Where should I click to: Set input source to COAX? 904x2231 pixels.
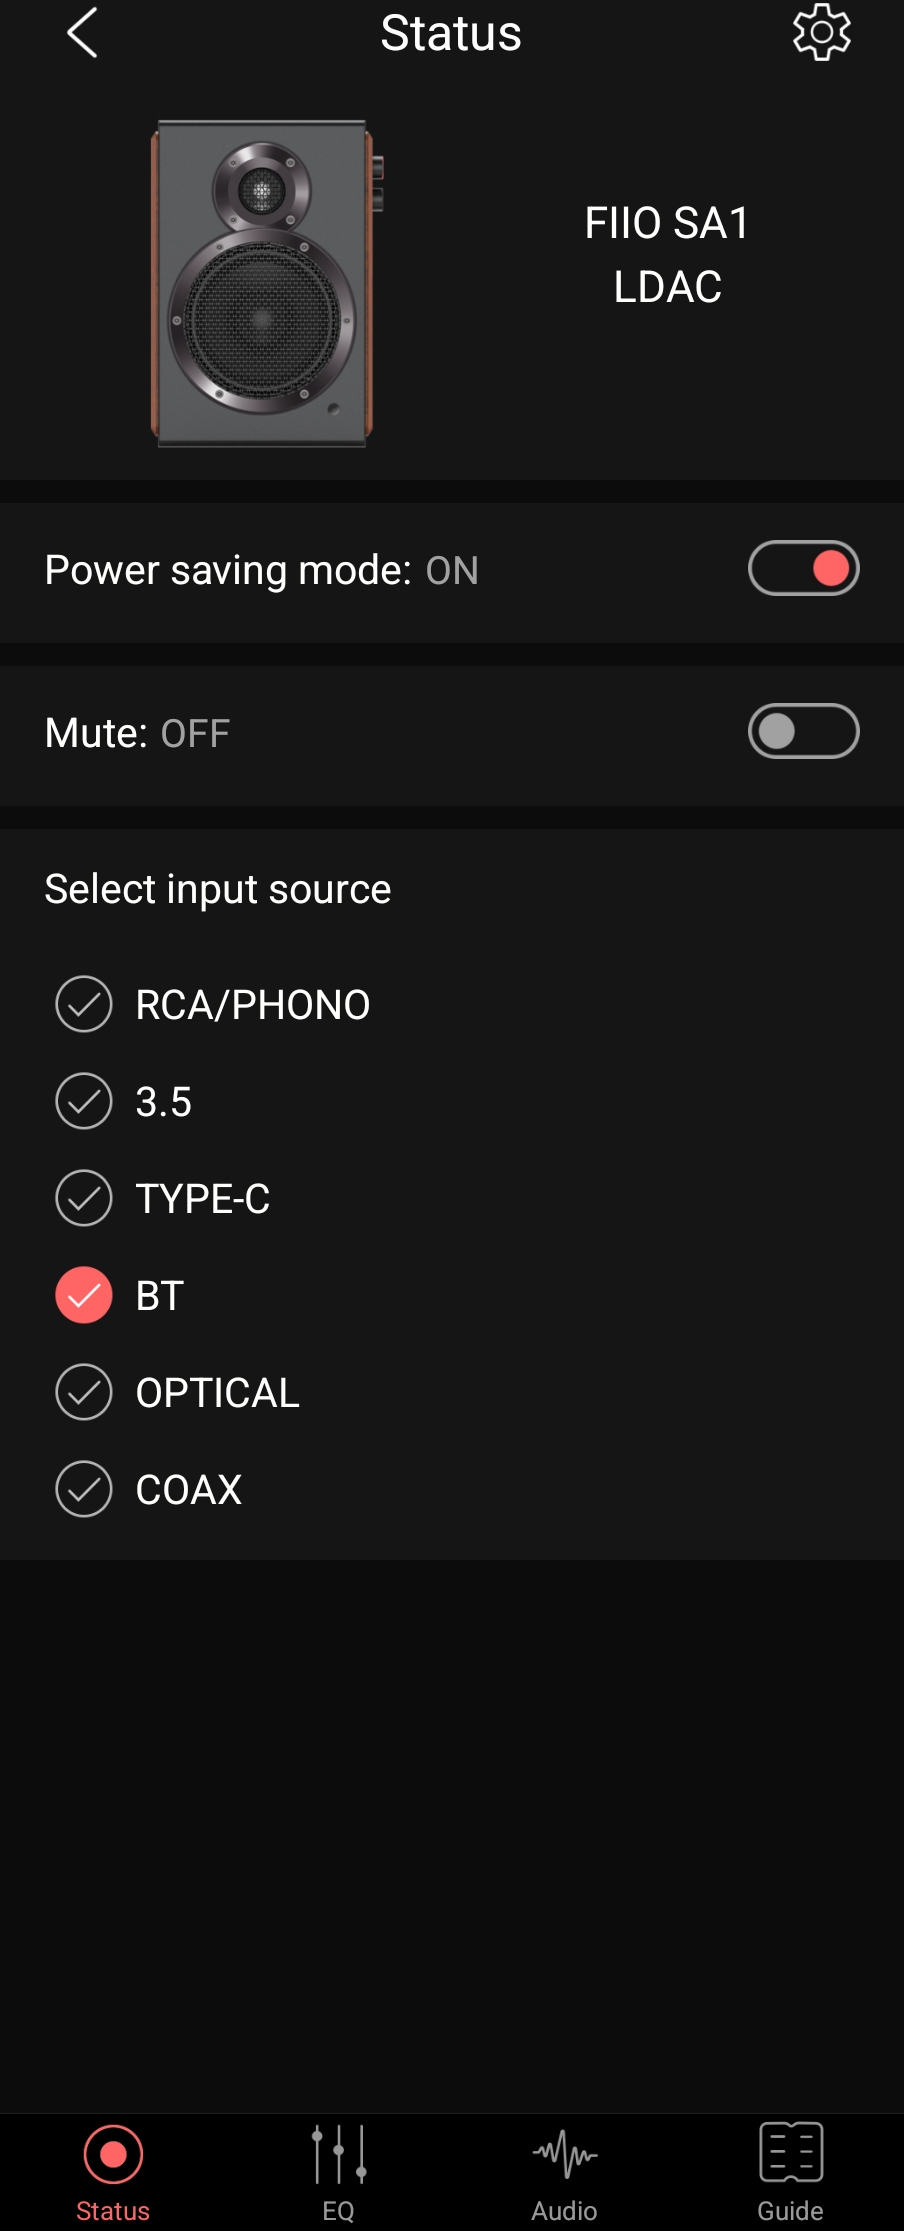(x=84, y=1489)
